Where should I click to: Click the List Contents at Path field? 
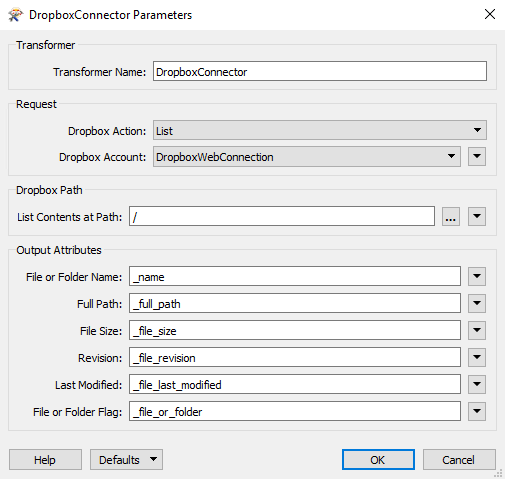click(282, 216)
